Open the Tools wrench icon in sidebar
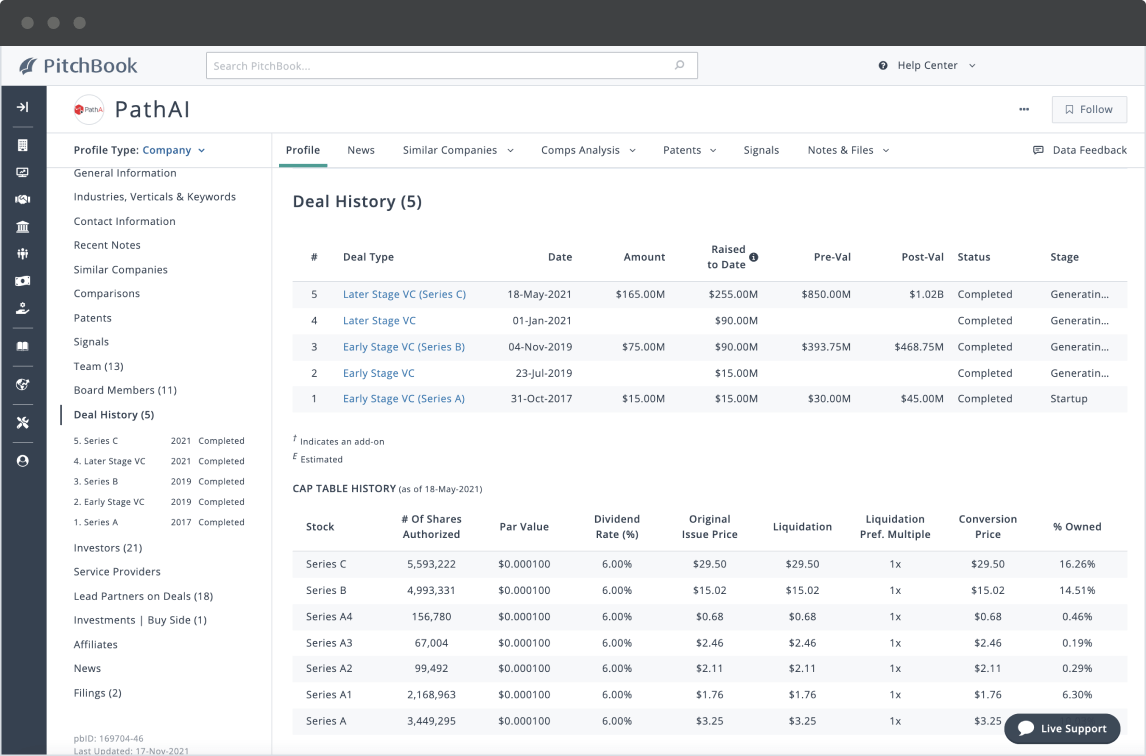1146x756 pixels. click(23, 423)
